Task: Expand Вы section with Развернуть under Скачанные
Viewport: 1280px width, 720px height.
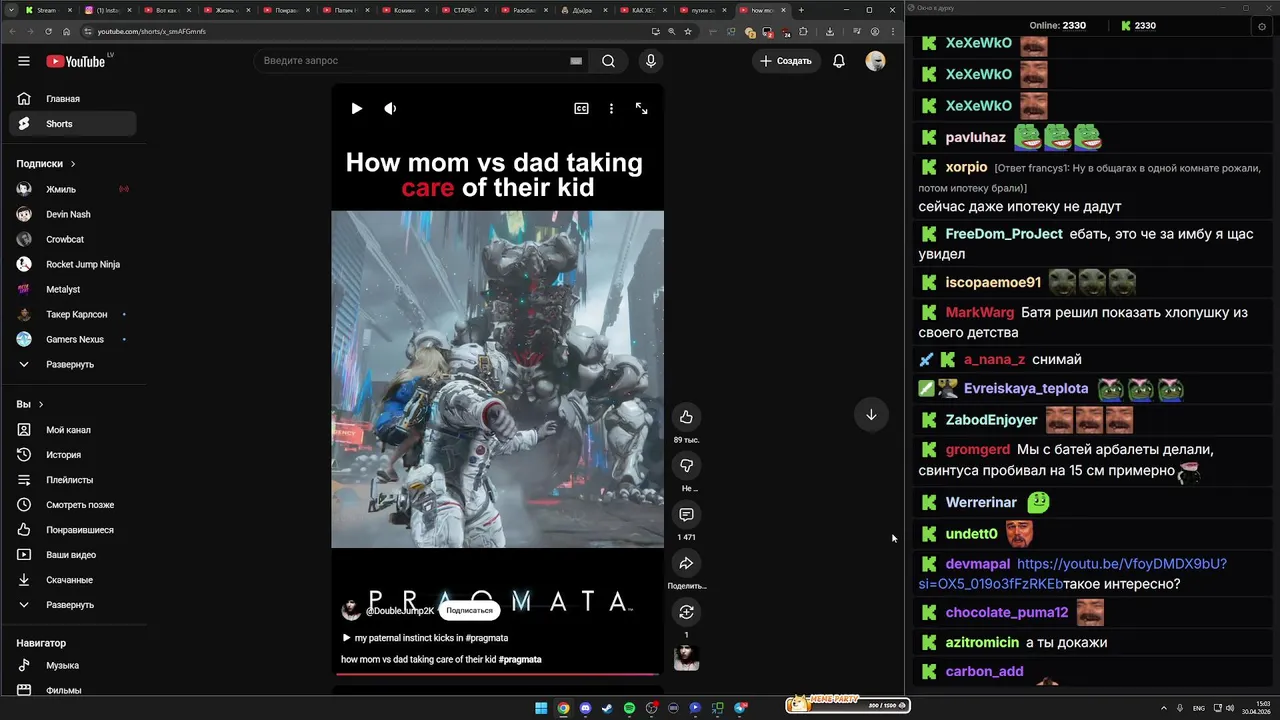Action: pos(72,605)
